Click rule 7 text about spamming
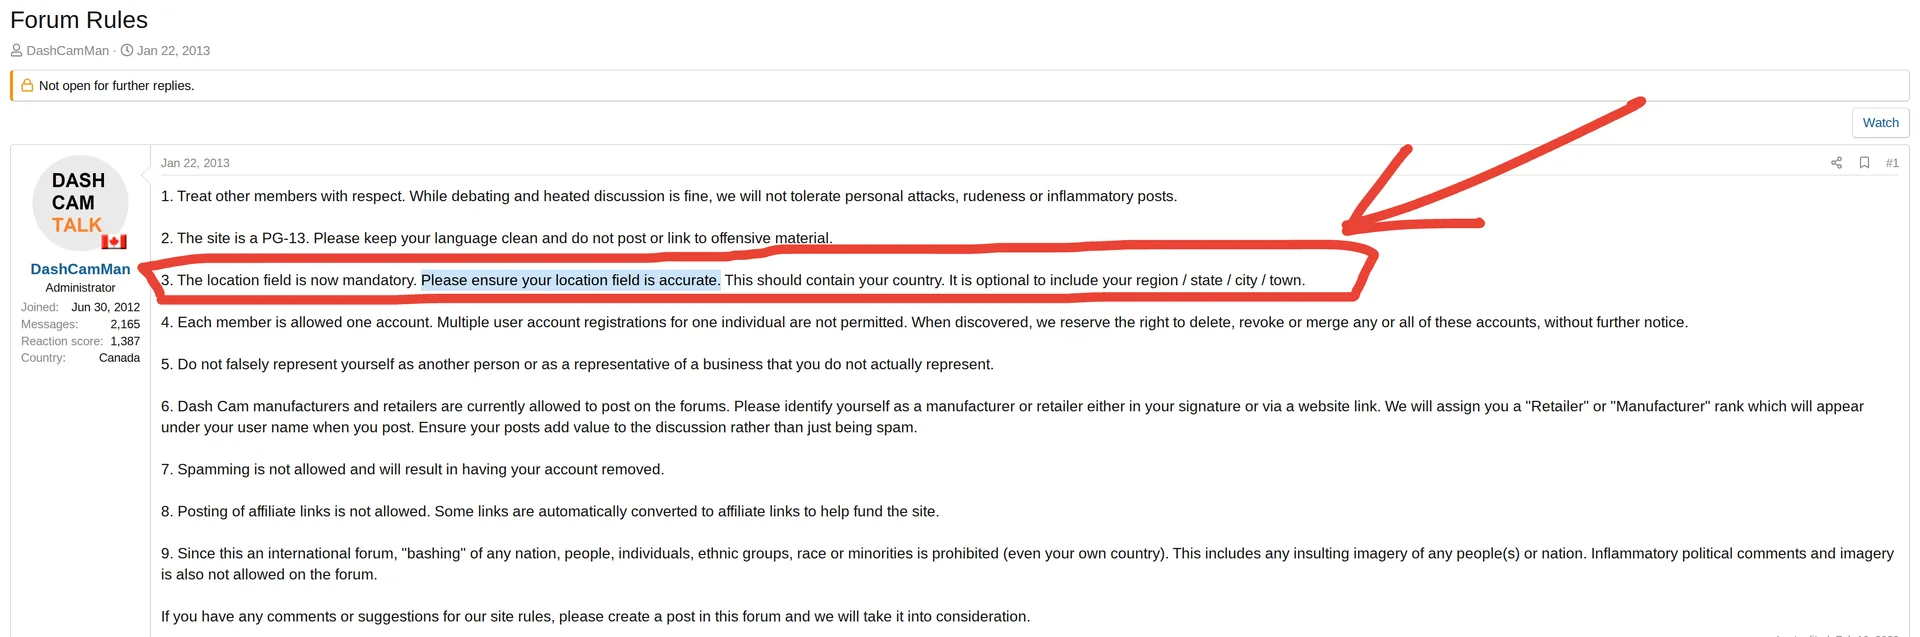This screenshot has width=1920, height=637. pyautogui.click(x=412, y=469)
